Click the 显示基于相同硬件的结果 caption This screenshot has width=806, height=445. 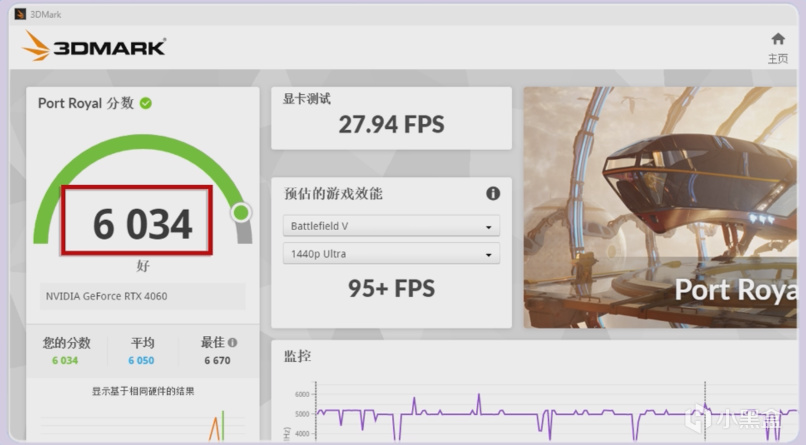[x=143, y=391]
